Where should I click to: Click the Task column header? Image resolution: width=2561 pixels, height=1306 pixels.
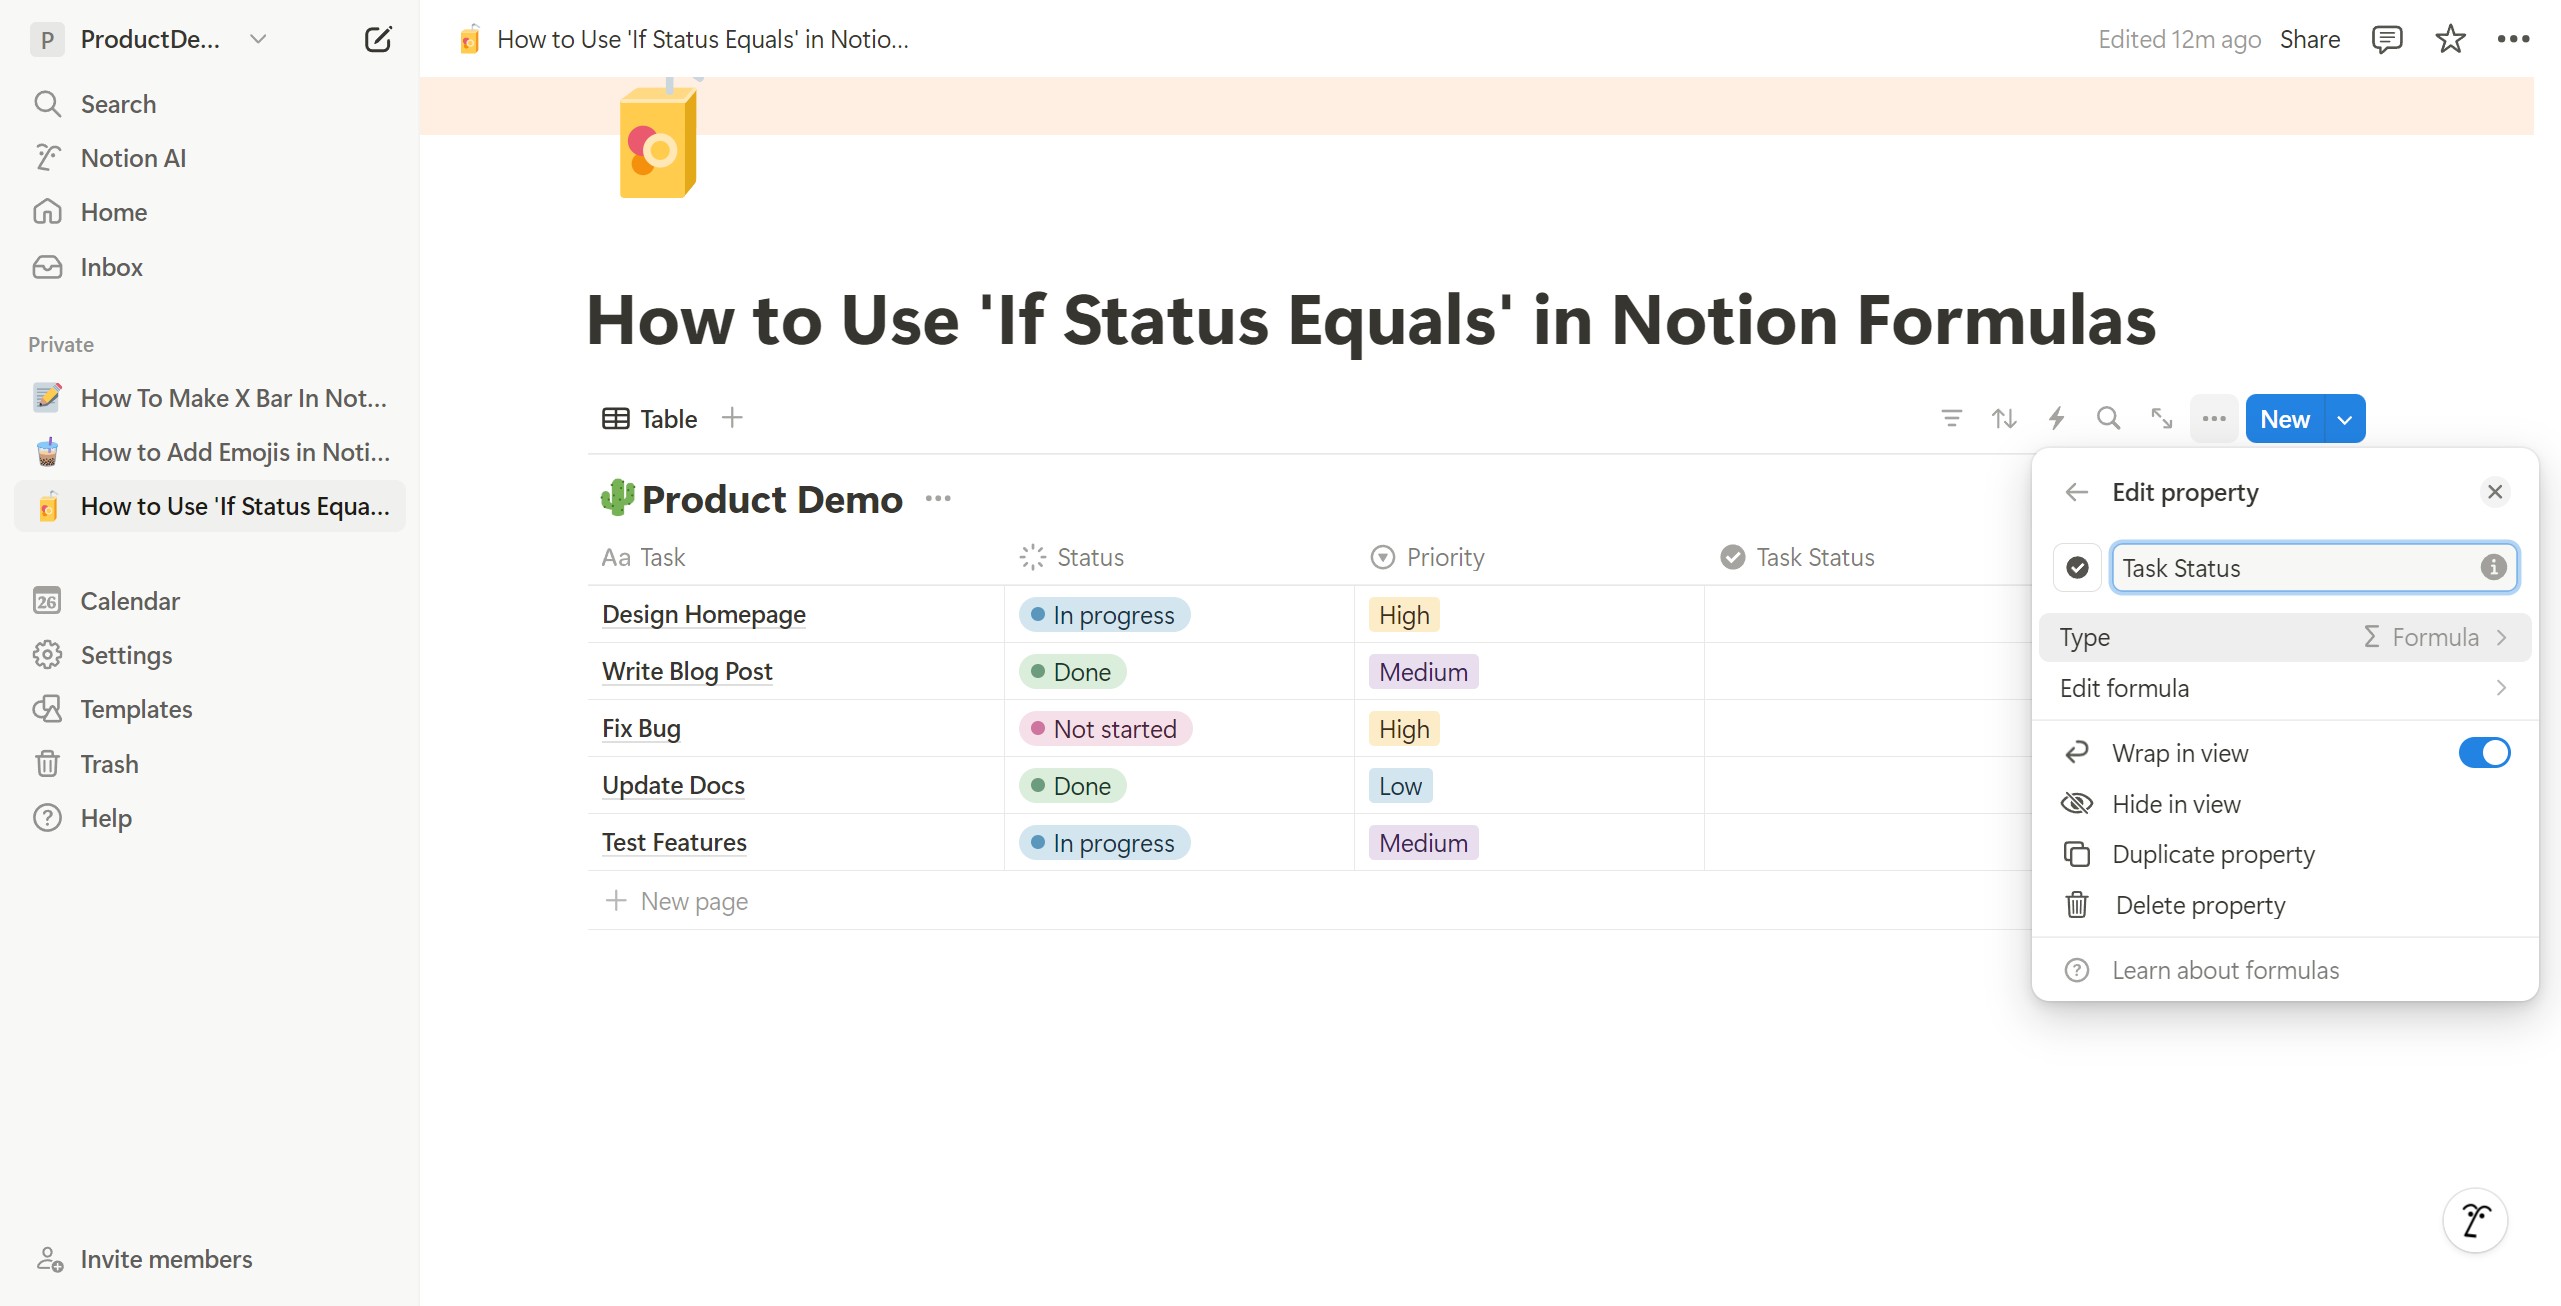(796, 557)
